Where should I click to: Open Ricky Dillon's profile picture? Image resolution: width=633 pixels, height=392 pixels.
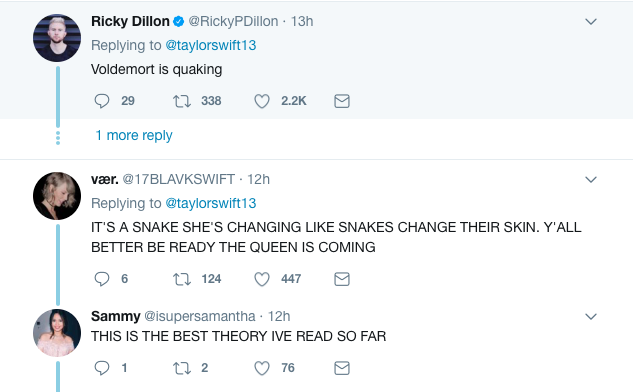point(57,38)
